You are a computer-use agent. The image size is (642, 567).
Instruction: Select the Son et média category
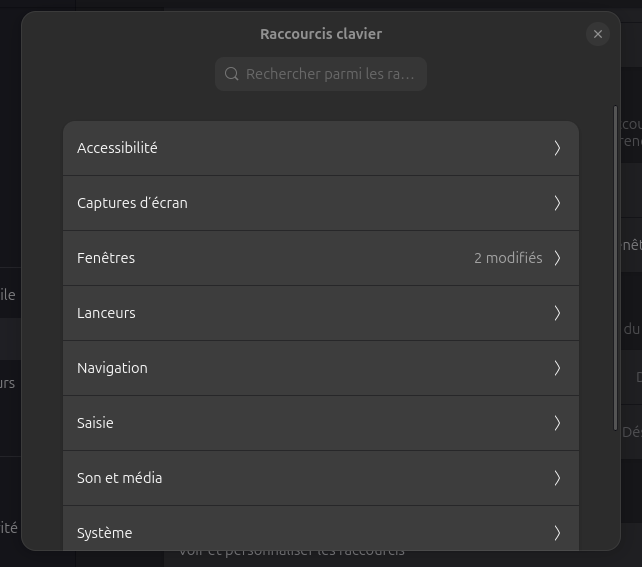[x=300, y=478]
